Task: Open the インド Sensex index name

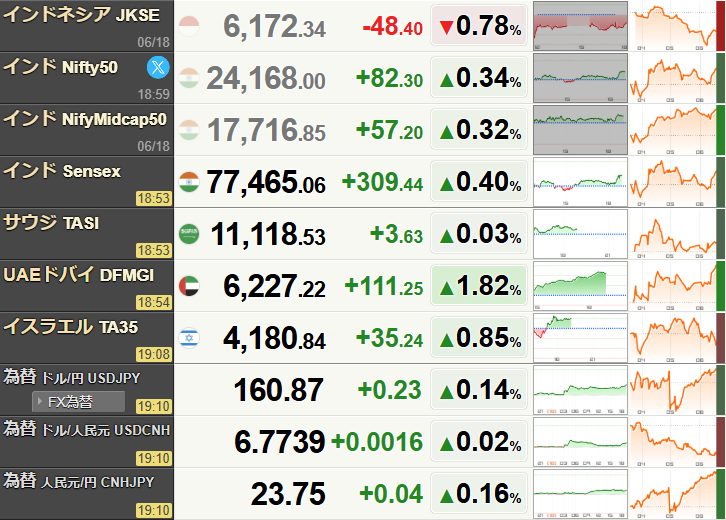Action: [62, 170]
